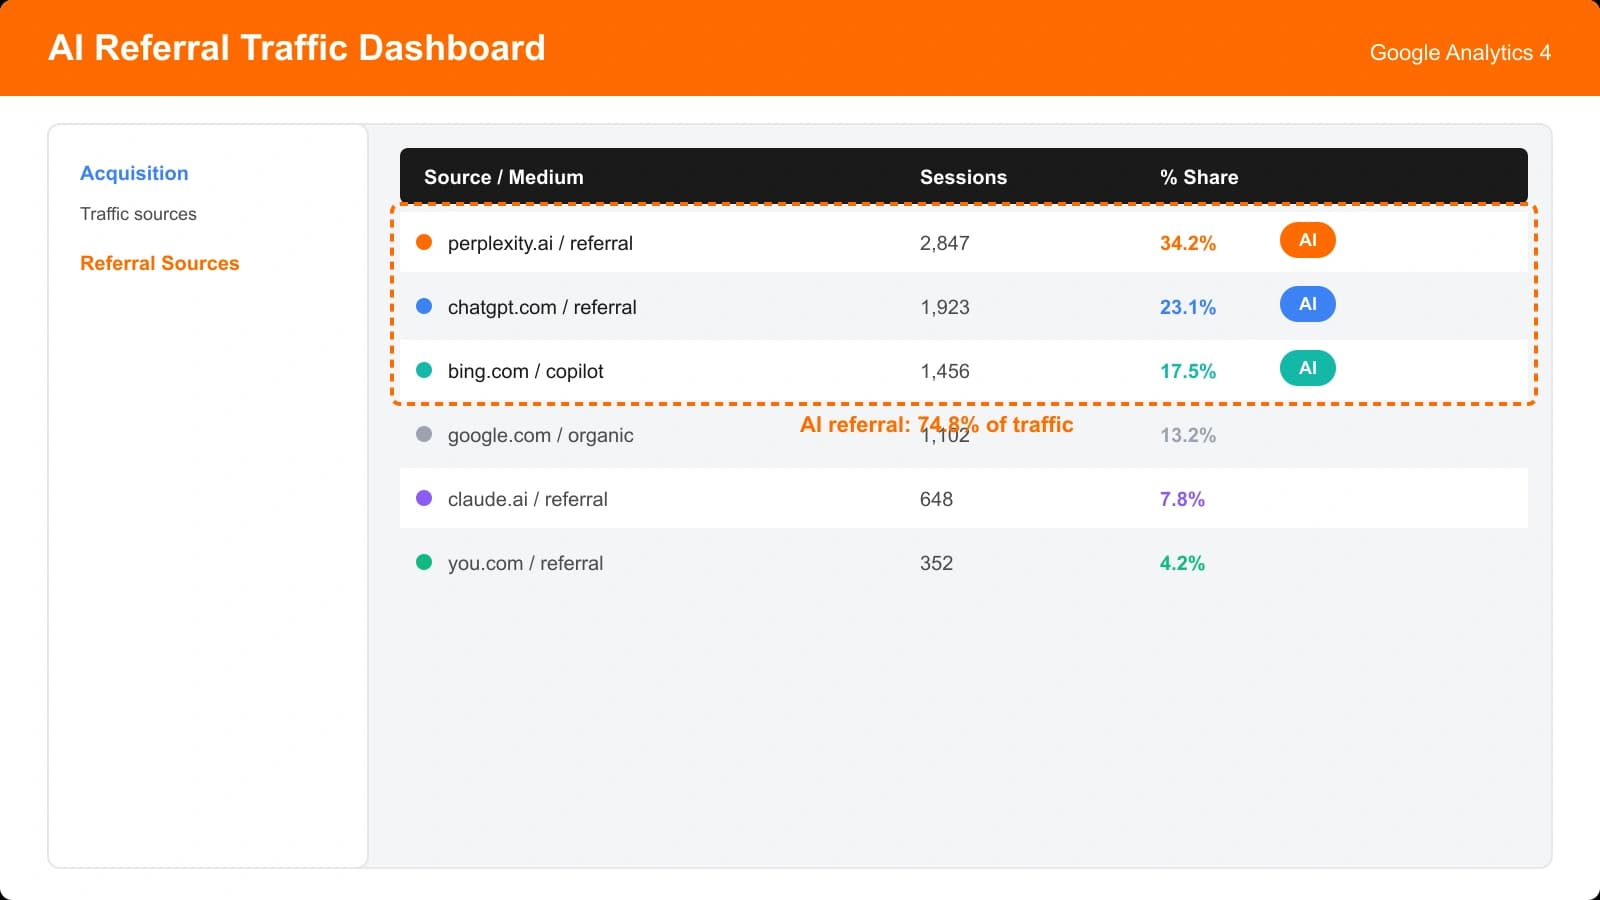
Task: Click the teal AI badge for bing.com
Action: point(1307,368)
